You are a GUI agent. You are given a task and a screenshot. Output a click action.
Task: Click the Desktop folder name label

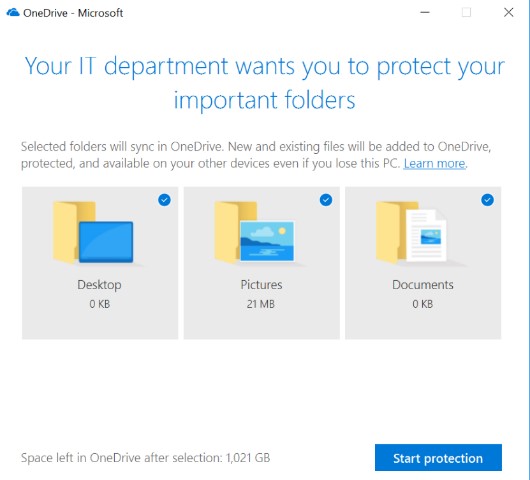point(99,285)
